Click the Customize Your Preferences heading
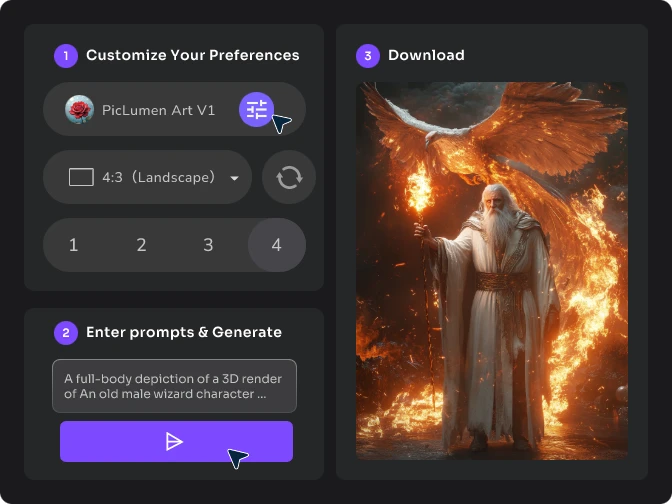Screen dimensions: 672x504 pyautogui.click(x=192, y=56)
